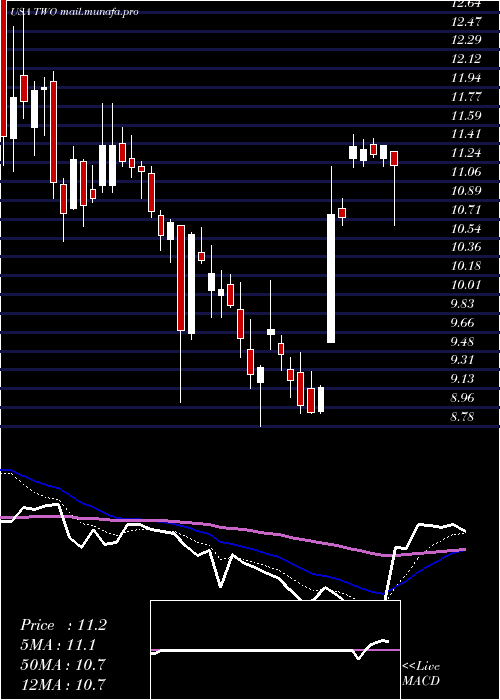Click the 11.06 price axis label
Image resolution: width=500 pixels, height=700 pixels.
click(466, 171)
